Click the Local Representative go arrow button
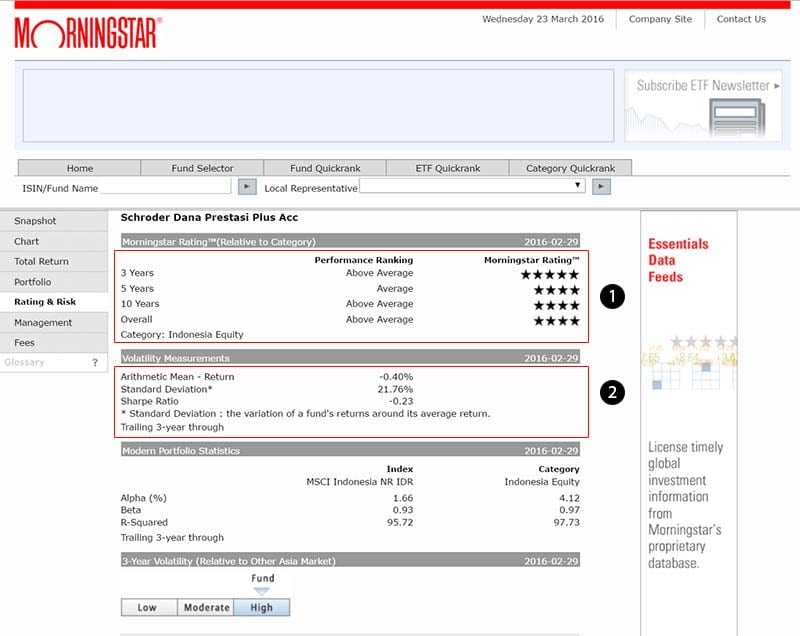800x636 pixels. click(x=600, y=187)
